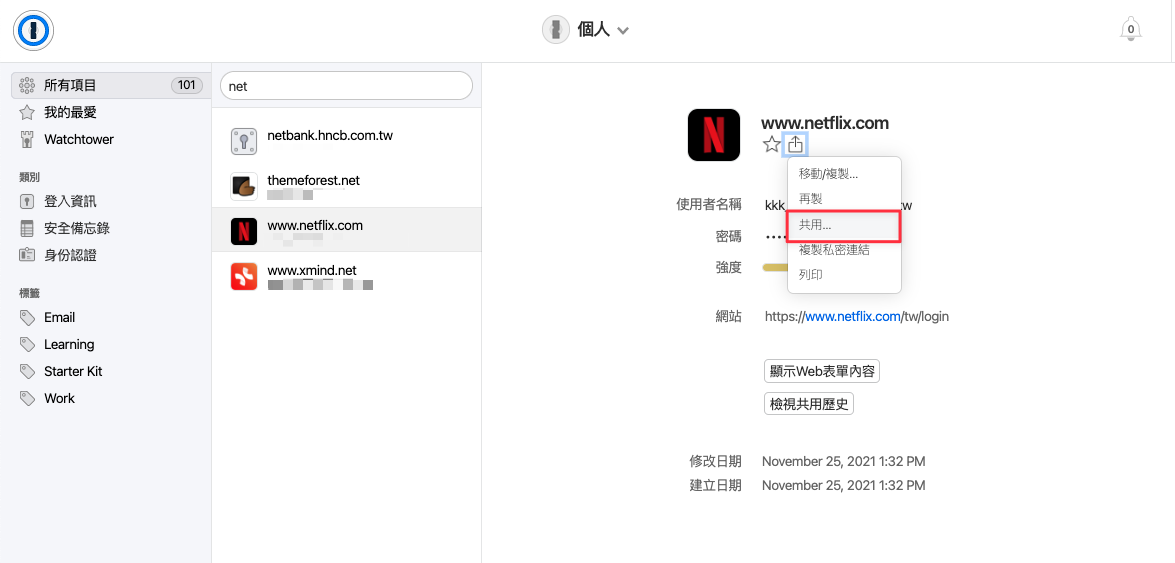Open the www.netflix.com website link
Viewport: 1175px width, 563px height.
853,316
